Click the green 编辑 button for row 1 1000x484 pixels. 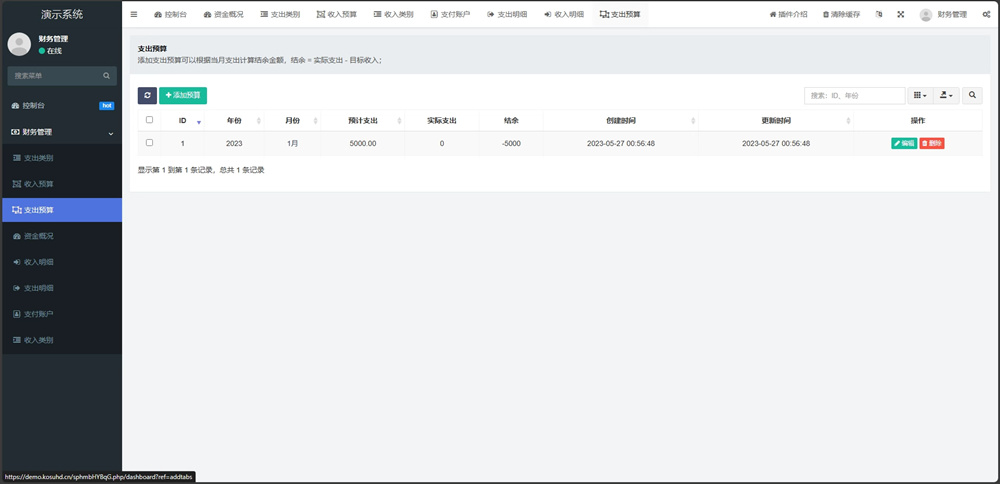pos(904,143)
